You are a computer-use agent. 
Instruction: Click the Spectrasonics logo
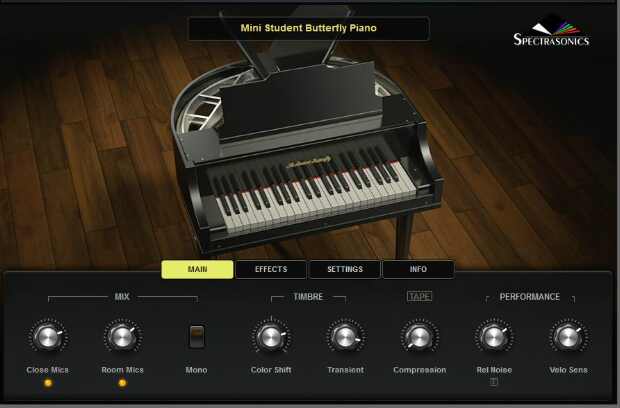pos(551,32)
